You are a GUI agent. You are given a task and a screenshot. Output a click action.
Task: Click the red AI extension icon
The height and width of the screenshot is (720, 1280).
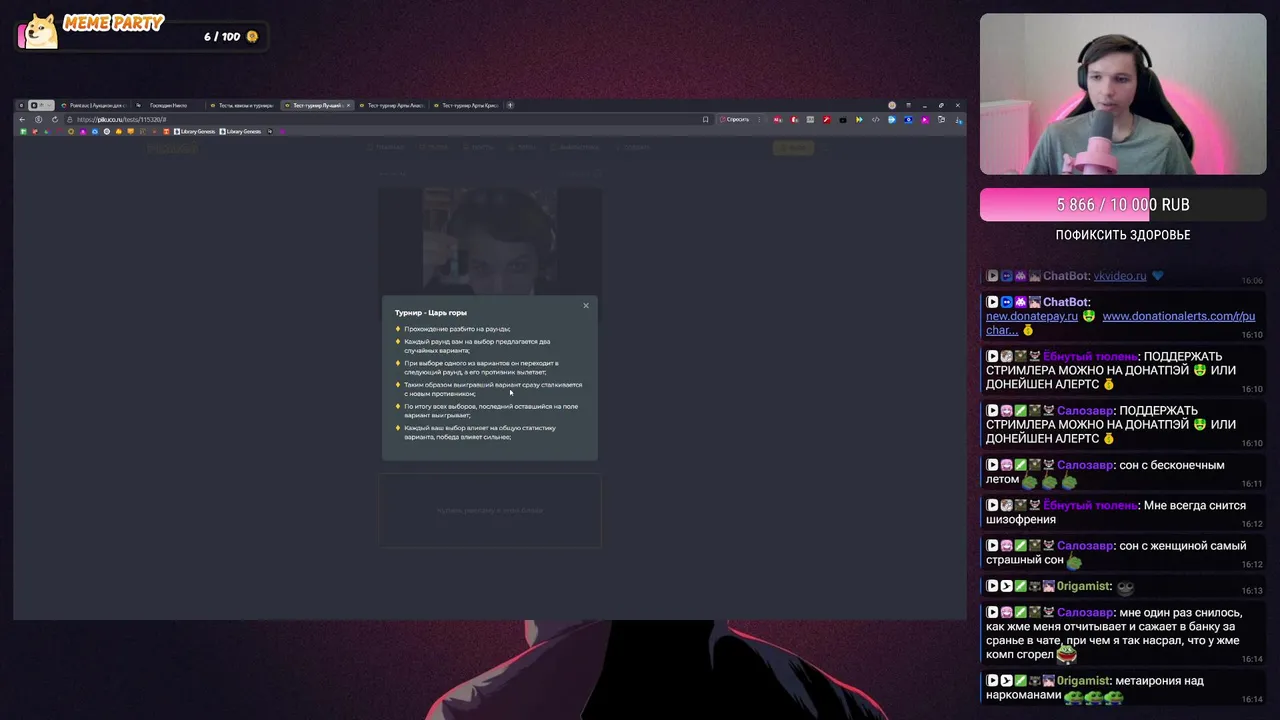click(x=777, y=120)
